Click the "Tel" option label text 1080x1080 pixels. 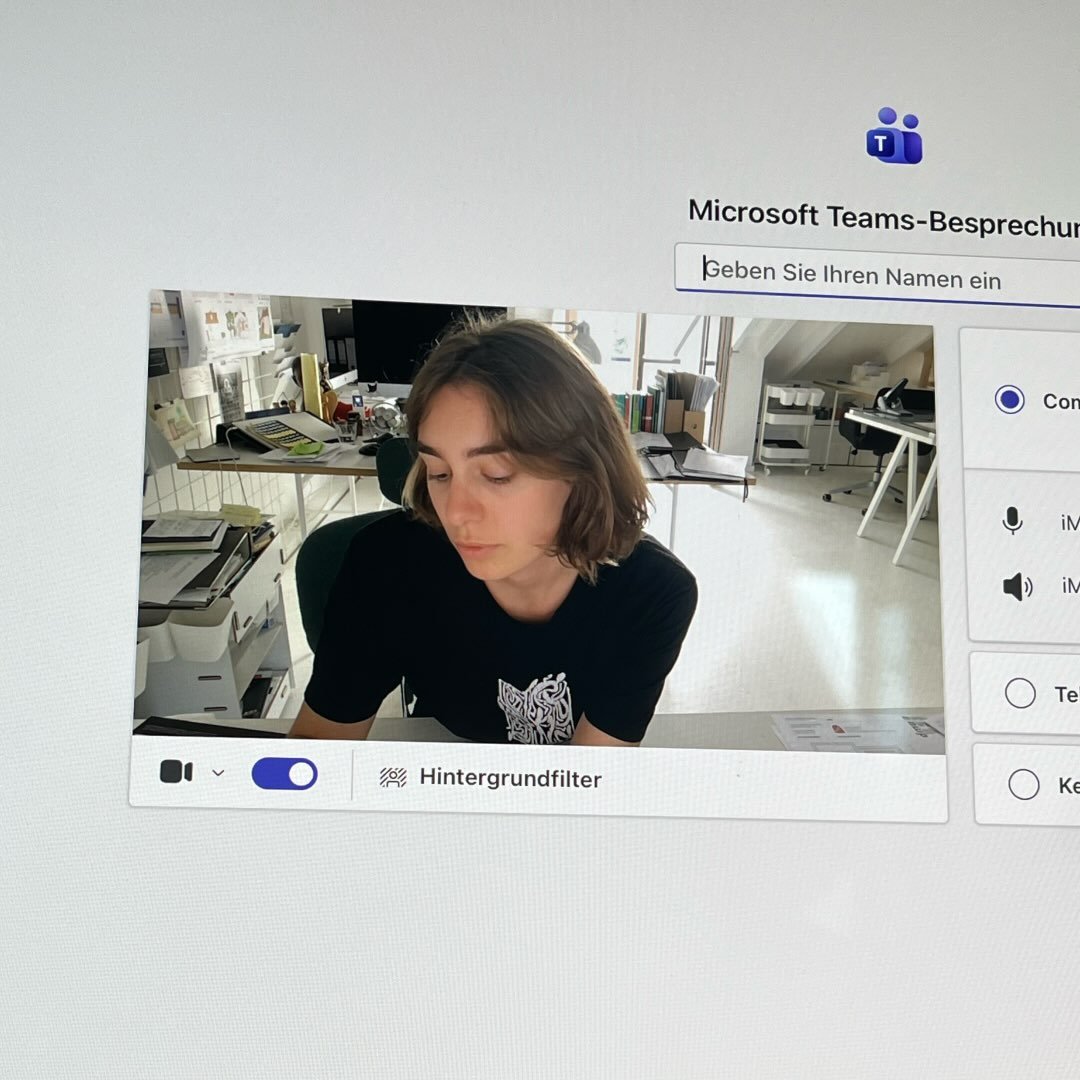(1067, 694)
